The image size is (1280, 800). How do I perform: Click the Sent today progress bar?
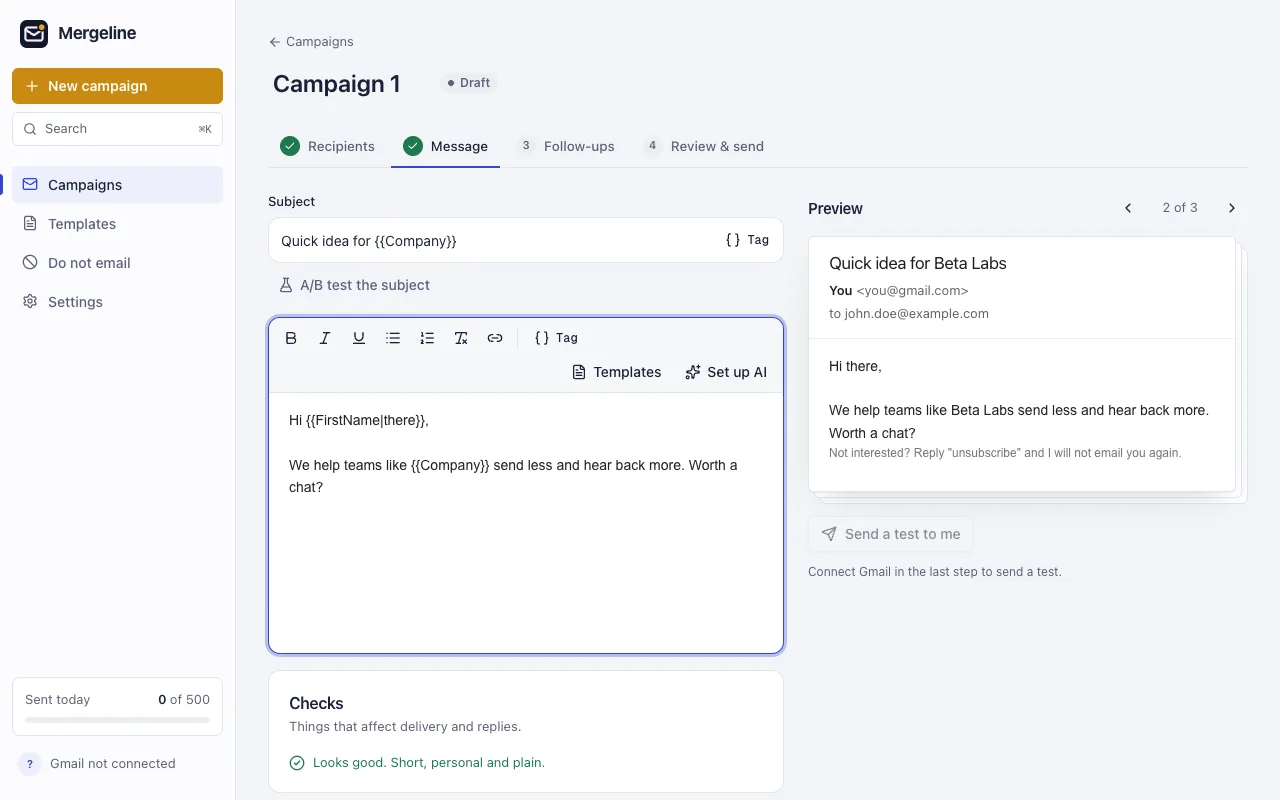point(117,720)
